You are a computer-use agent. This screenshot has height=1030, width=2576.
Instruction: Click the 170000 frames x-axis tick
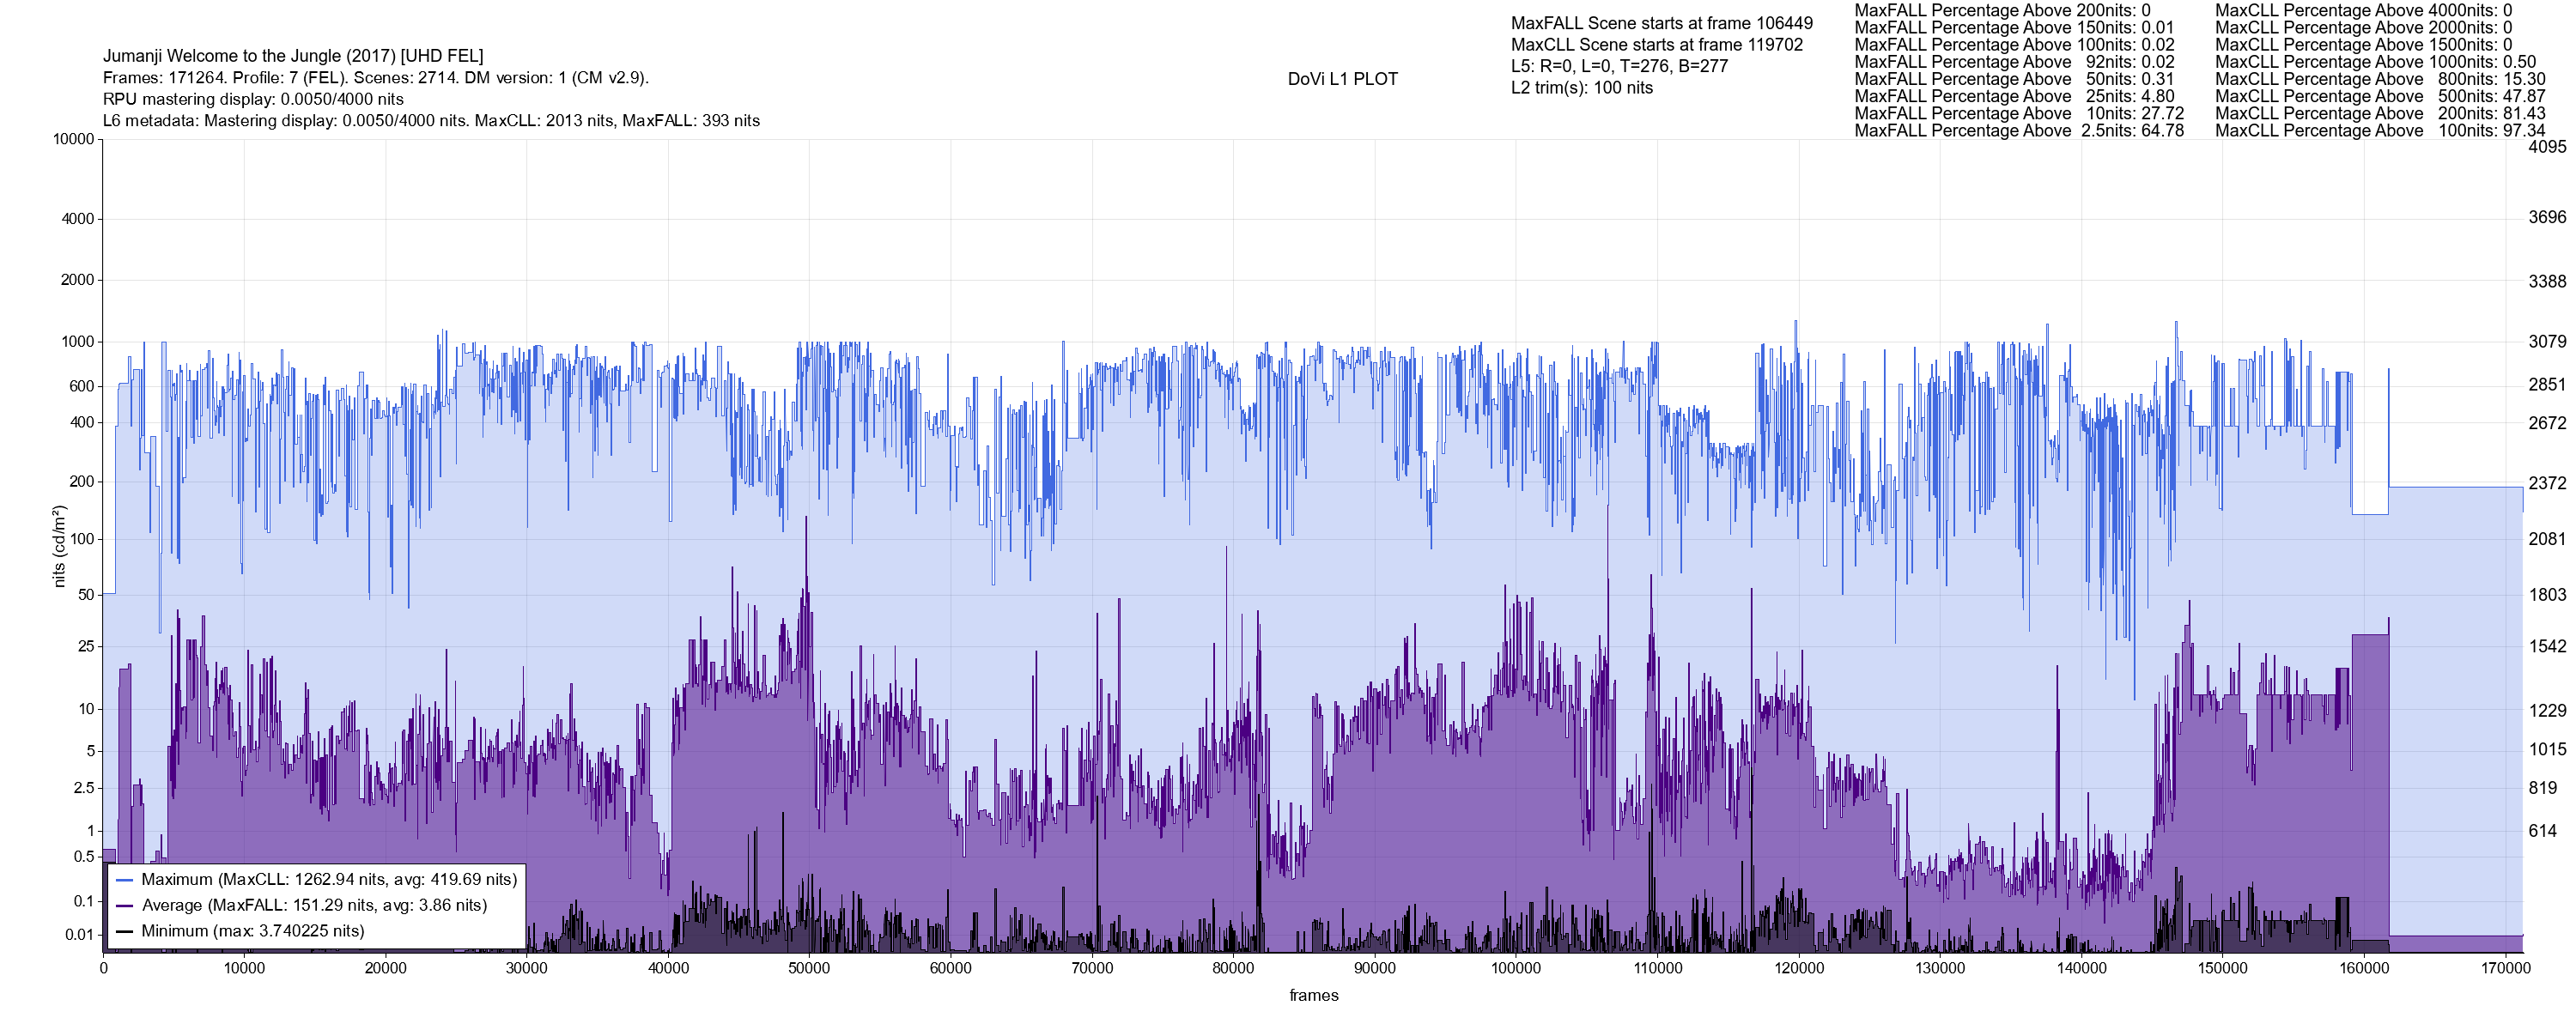click(2505, 968)
